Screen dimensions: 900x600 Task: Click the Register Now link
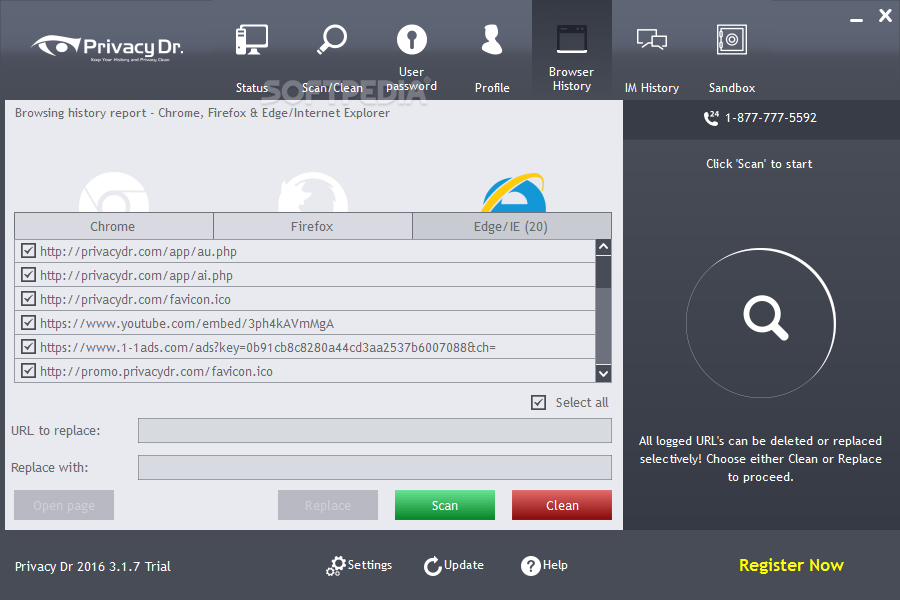[x=791, y=566]
